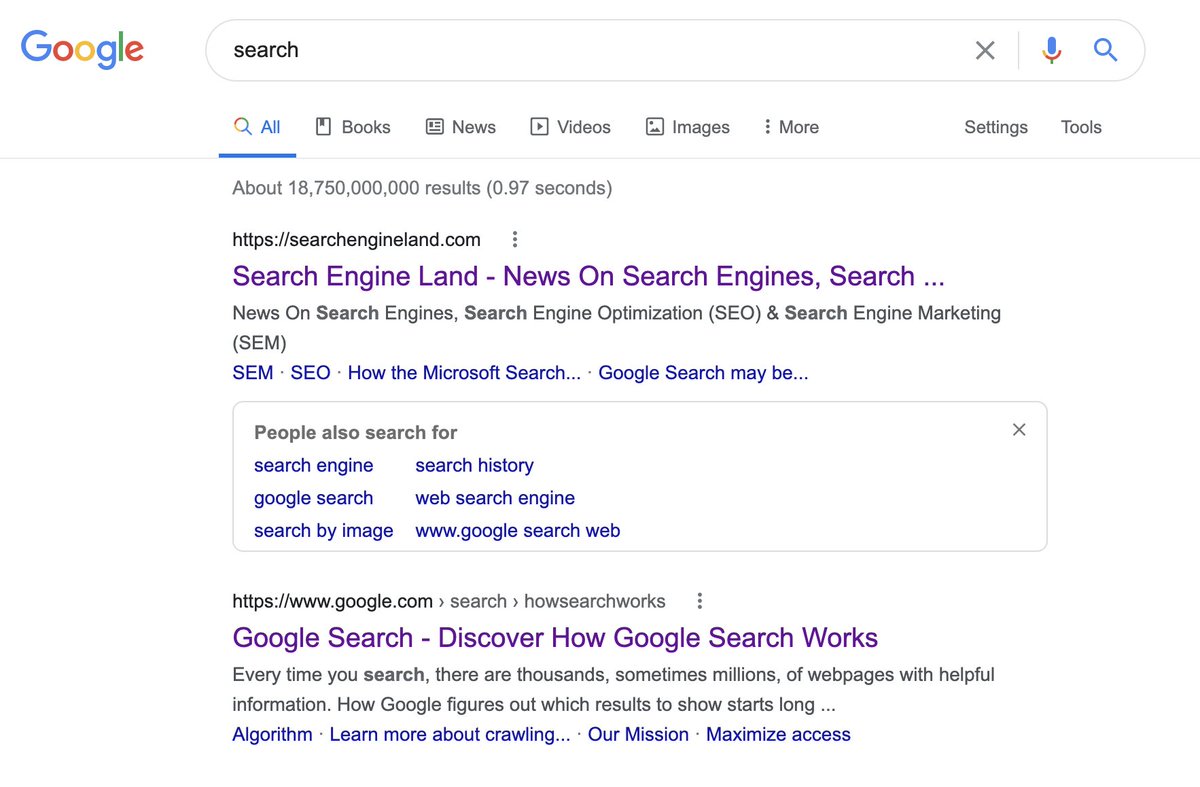Switch to the News tab

(461, 127)
